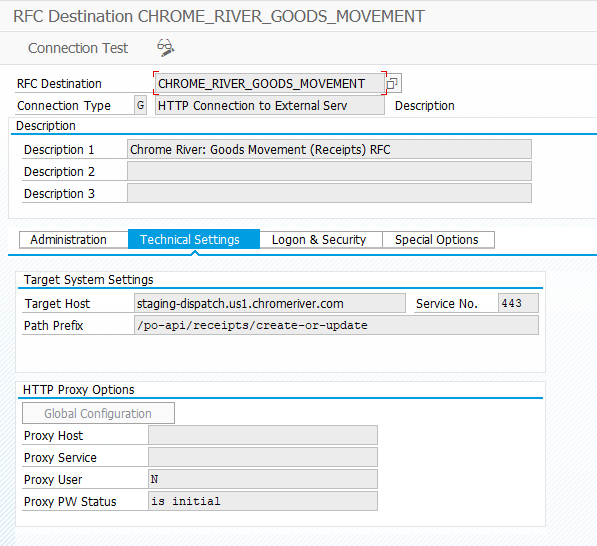Click the Description 1 label
597x546 pixels.
[x=59, y=150]
